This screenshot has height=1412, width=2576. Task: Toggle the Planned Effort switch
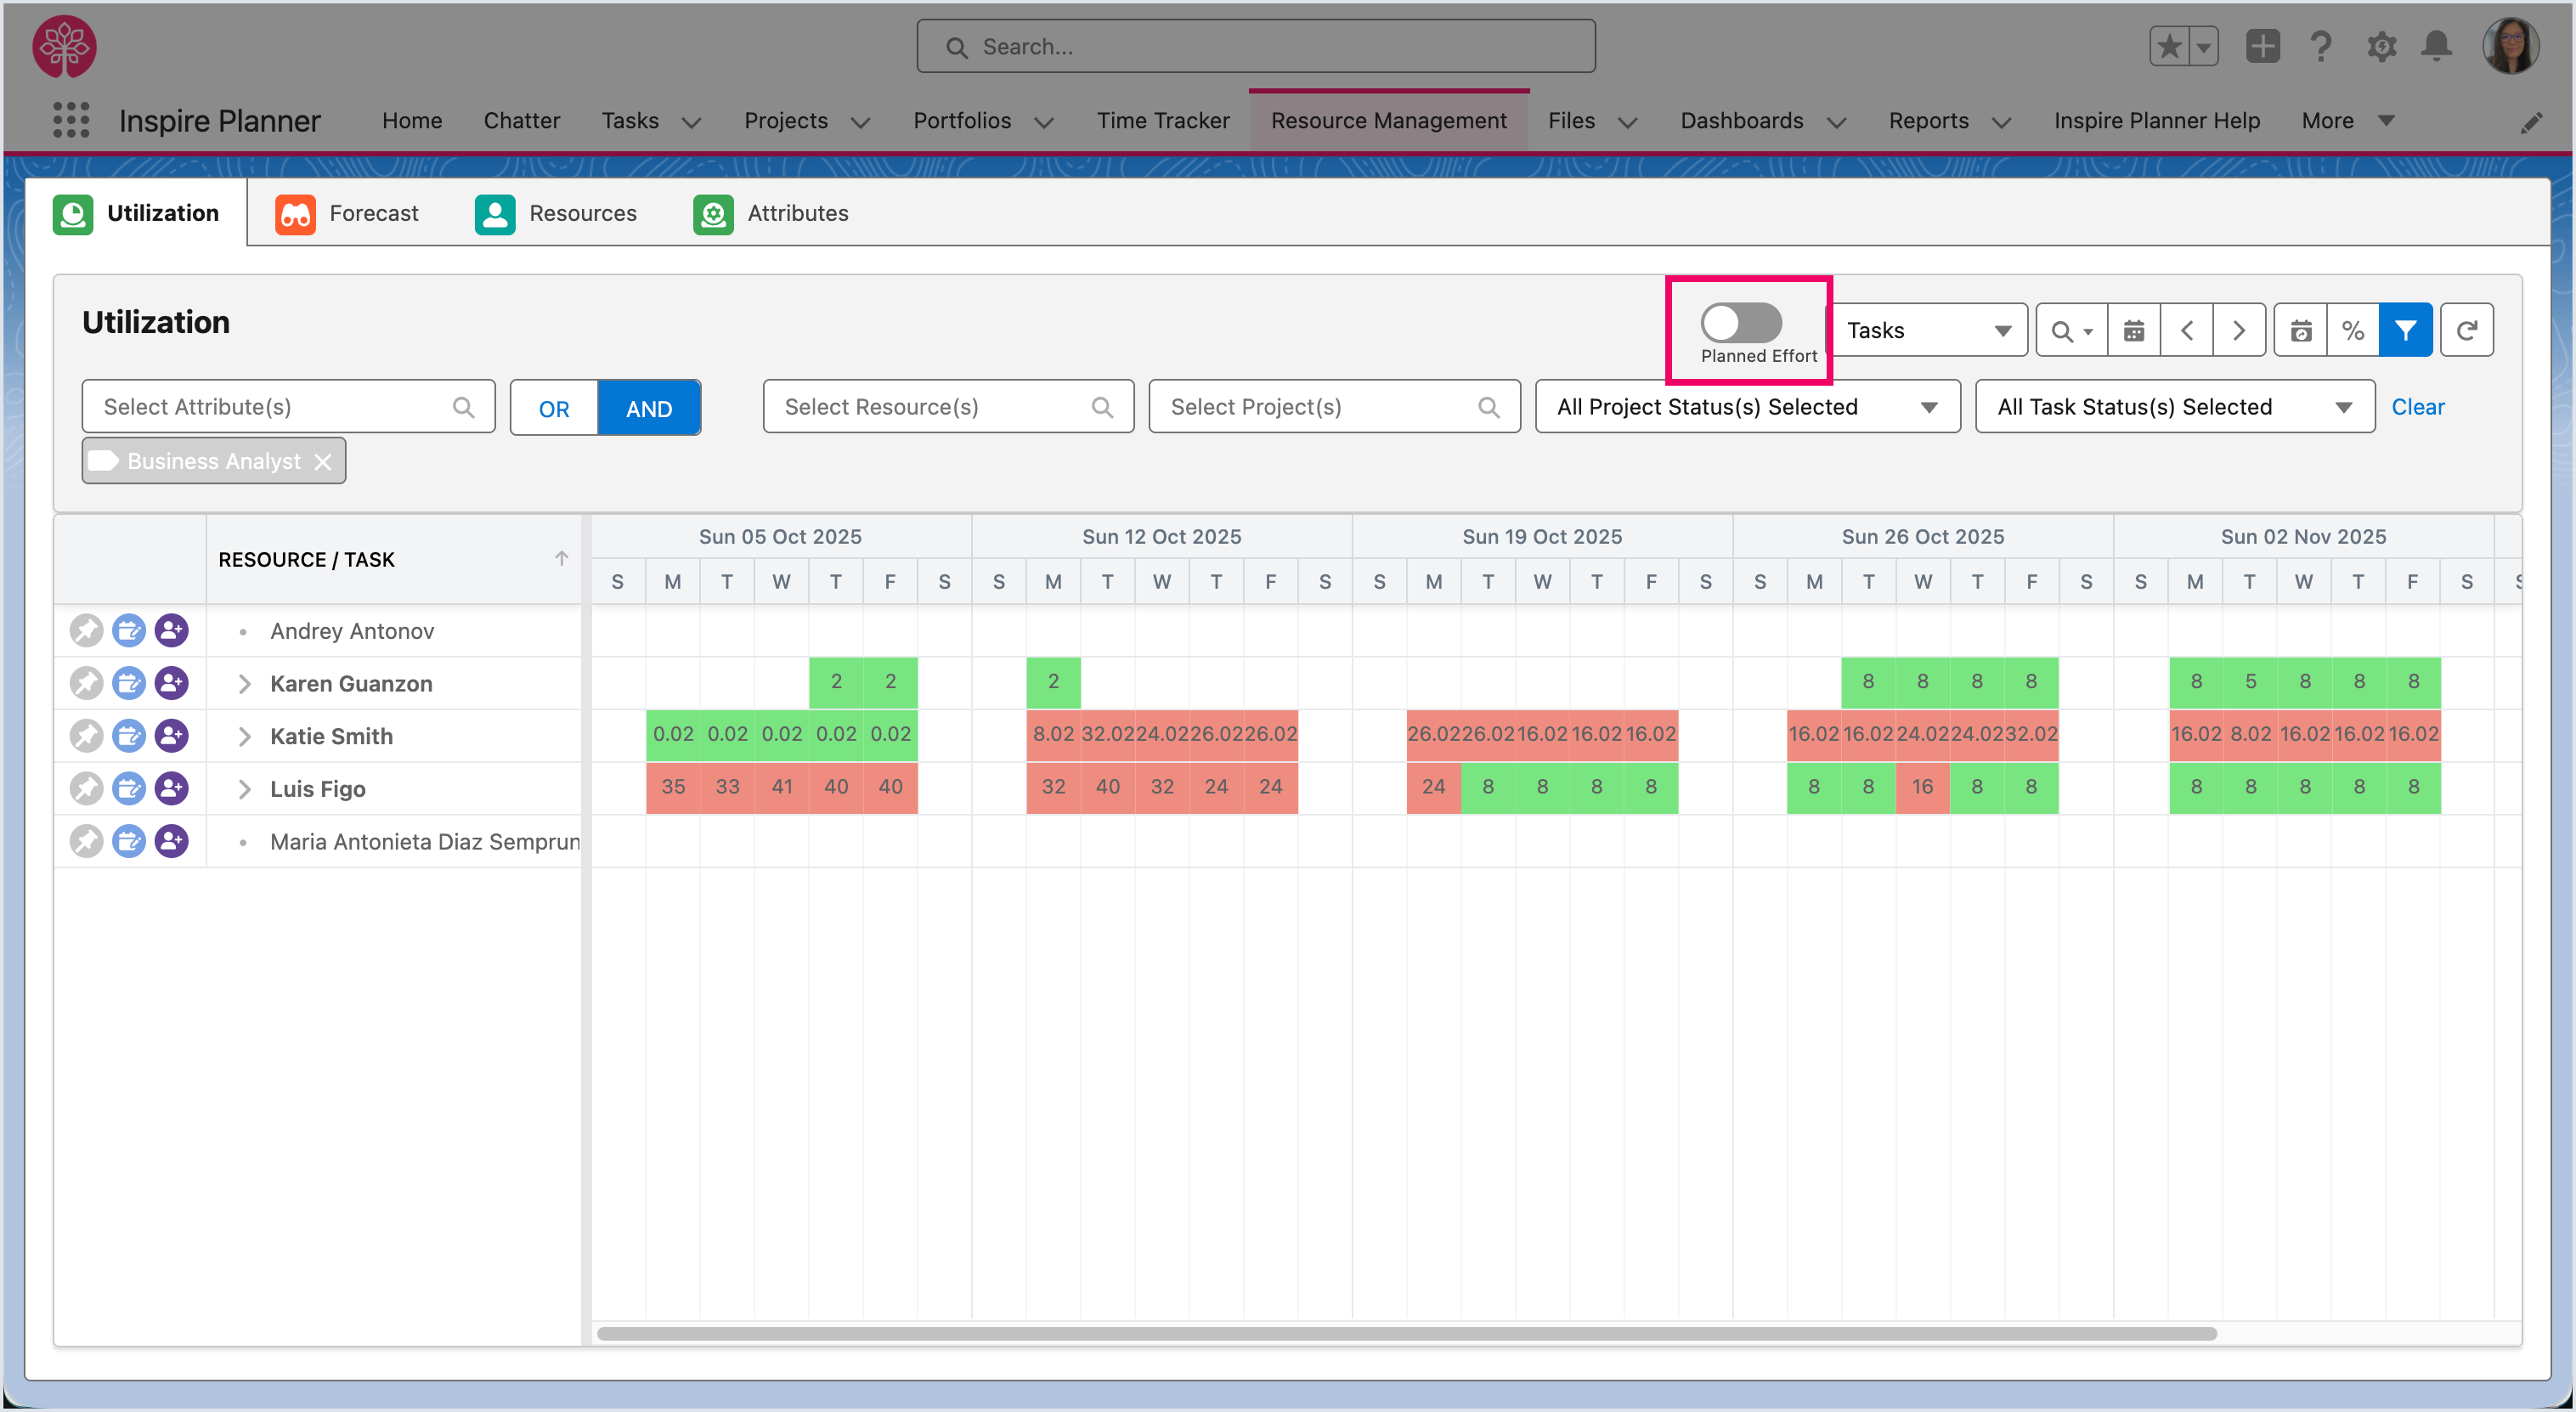point(1741,323)
